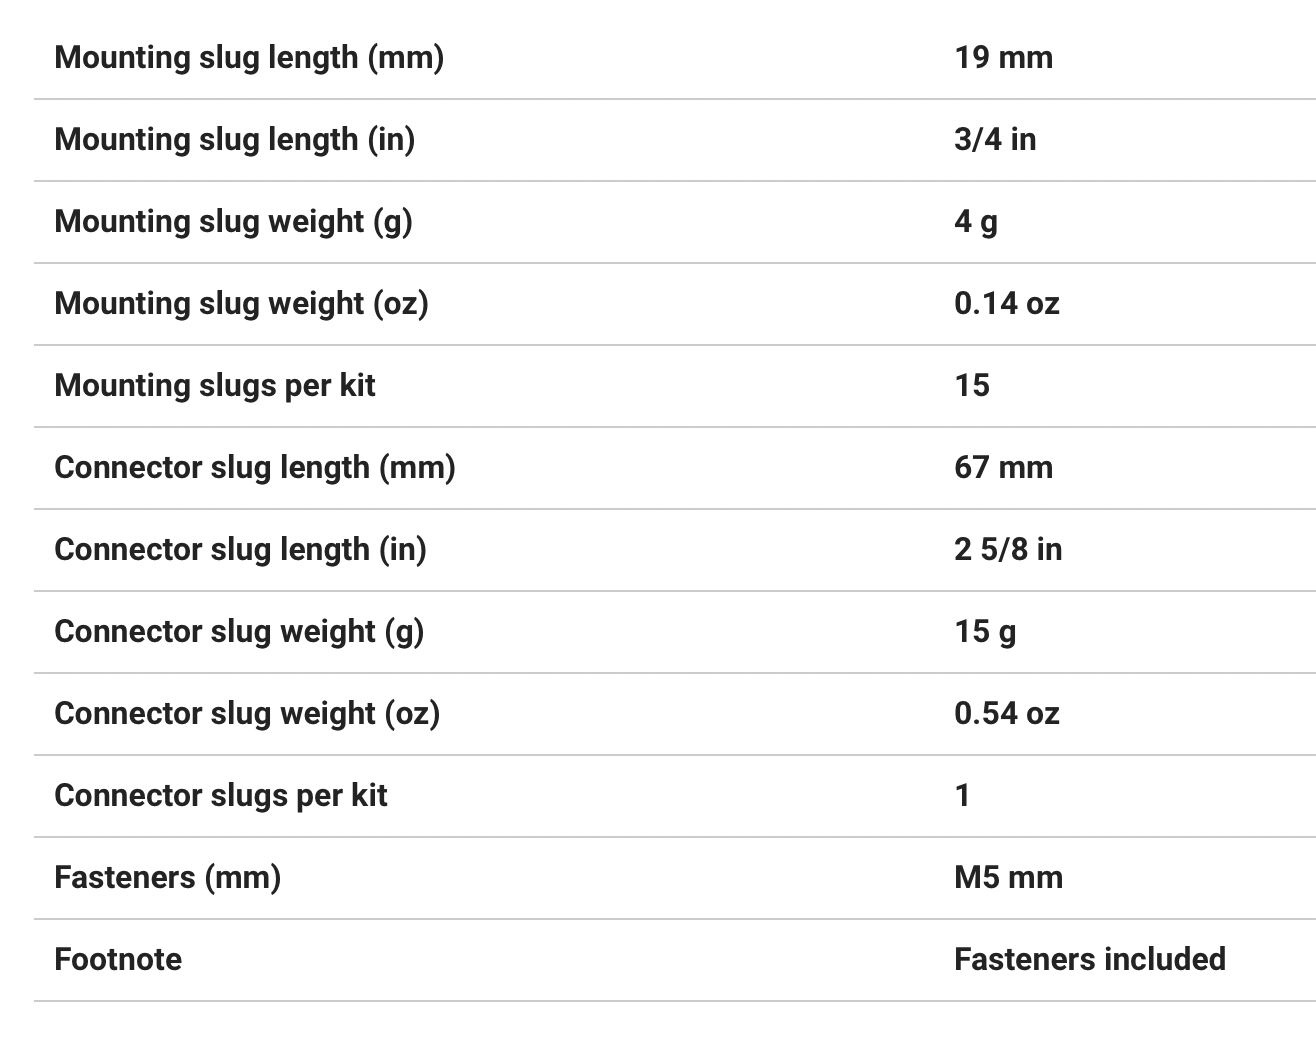Select the "4 g" value
This screenshot has height=1042, width=1316.
[x=976, y=221]
